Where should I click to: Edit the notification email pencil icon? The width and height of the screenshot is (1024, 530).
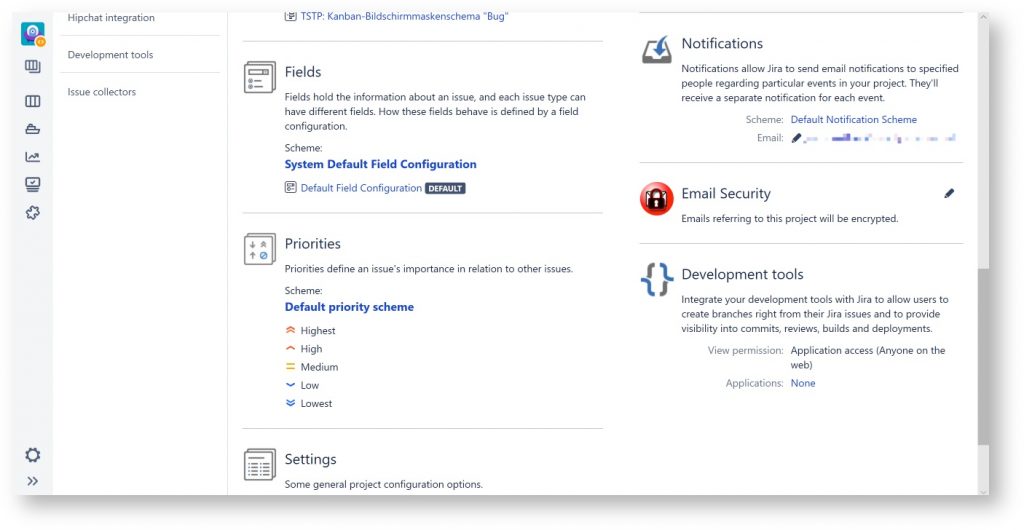pos(797,138)
